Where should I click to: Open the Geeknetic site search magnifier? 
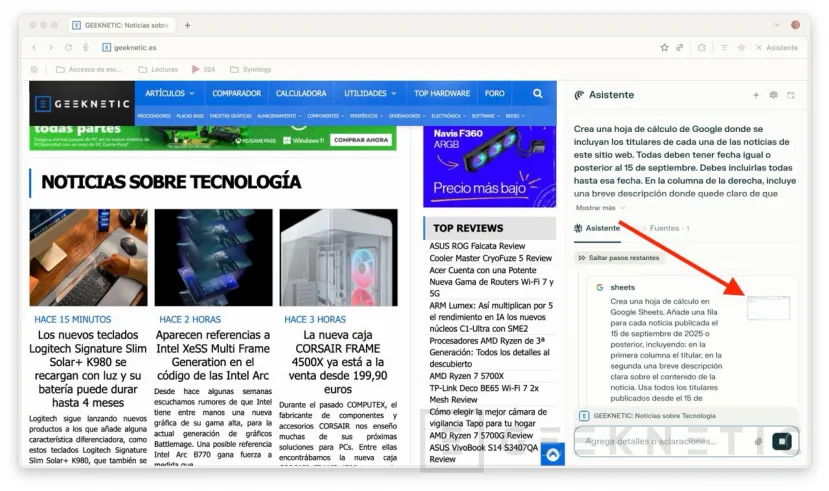pos(538,94)
